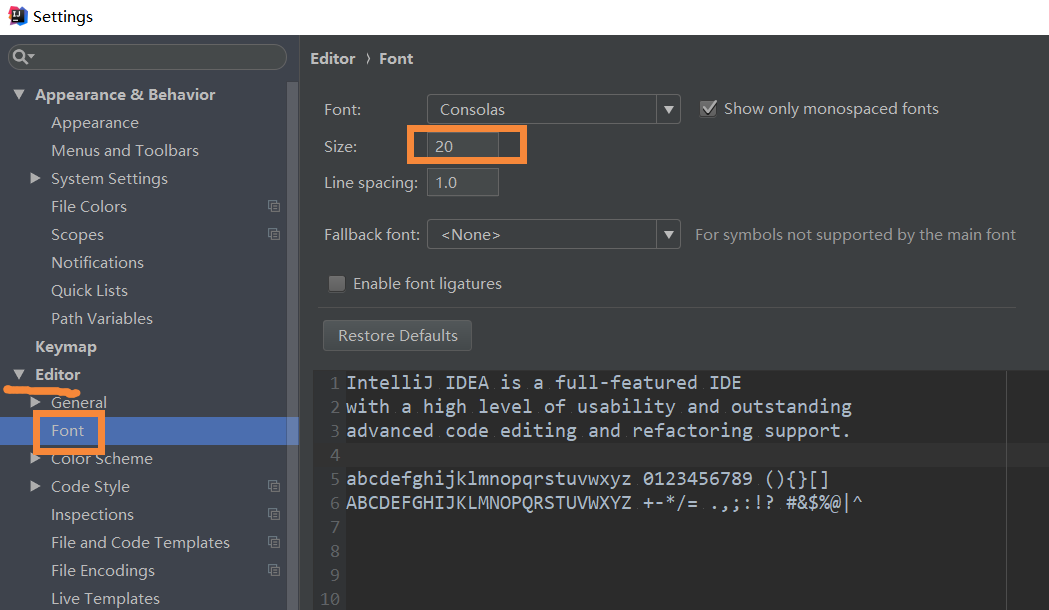
Task: Expand the System Settings node
Action: (x=35, y=179)
